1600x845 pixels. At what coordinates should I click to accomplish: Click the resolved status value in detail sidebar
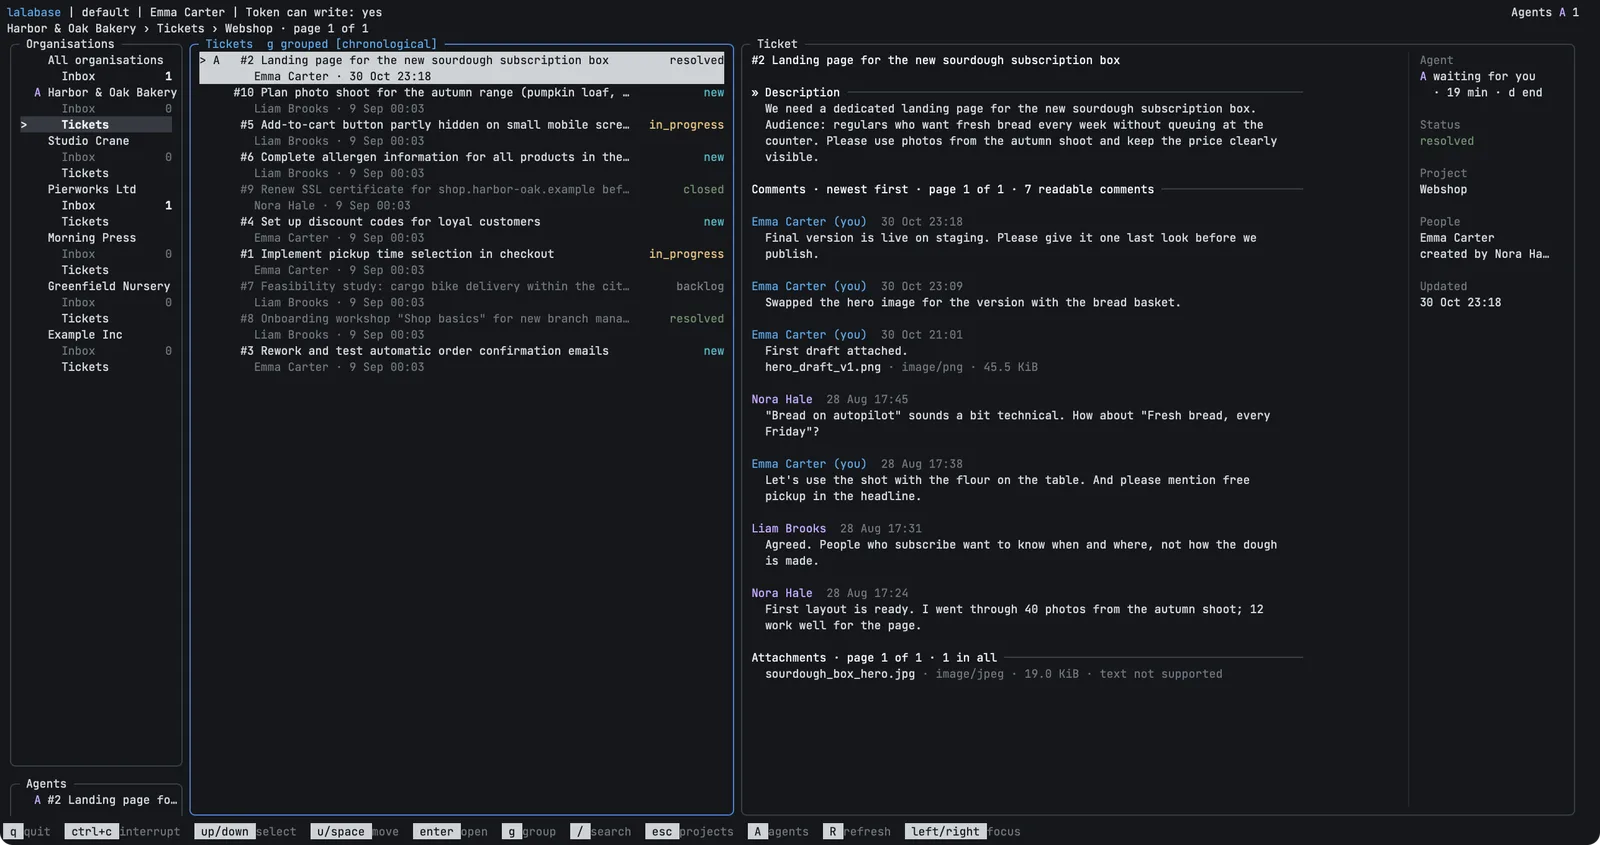pyautogui.click(x=1446, y=141)
